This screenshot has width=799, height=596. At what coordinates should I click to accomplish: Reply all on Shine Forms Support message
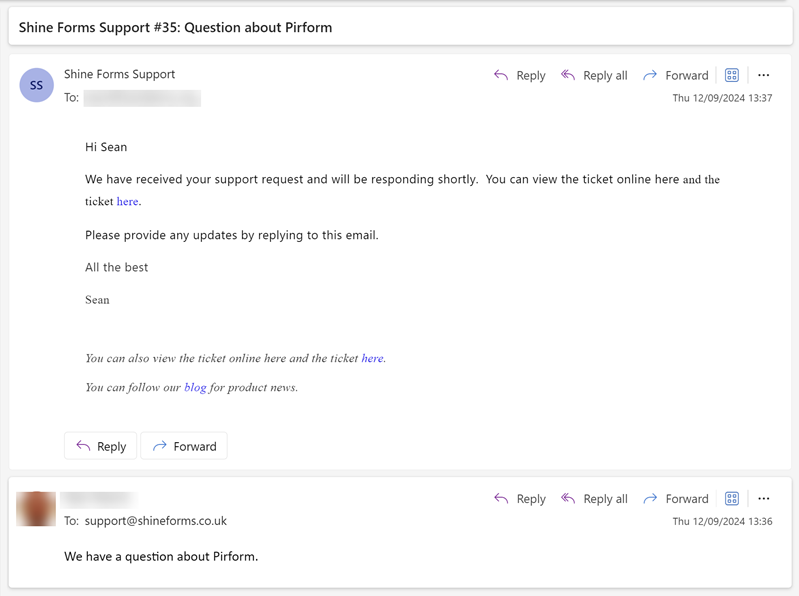[x=594, y=75]
